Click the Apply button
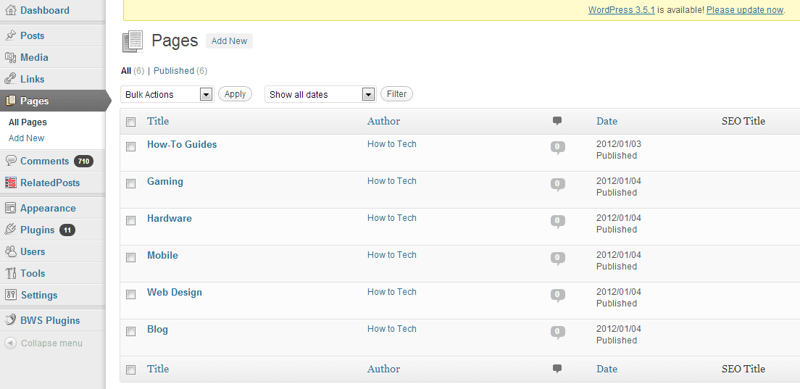Image resolution: width=800 pixels, height=389 pixels. 235,94
